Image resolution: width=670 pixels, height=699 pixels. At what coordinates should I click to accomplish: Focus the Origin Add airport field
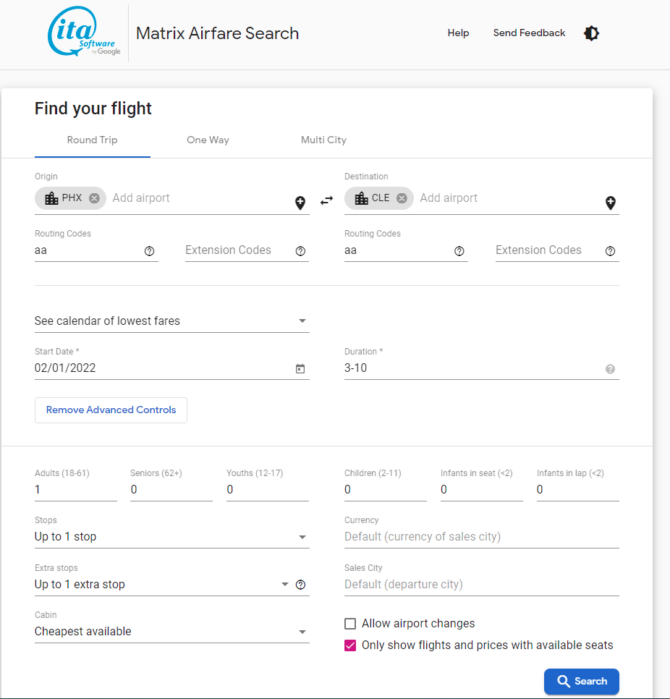[201, 198]
